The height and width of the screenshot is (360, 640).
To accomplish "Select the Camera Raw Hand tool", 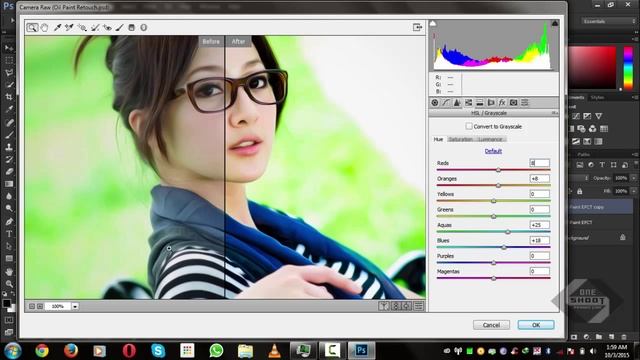I will pos(44,27).
